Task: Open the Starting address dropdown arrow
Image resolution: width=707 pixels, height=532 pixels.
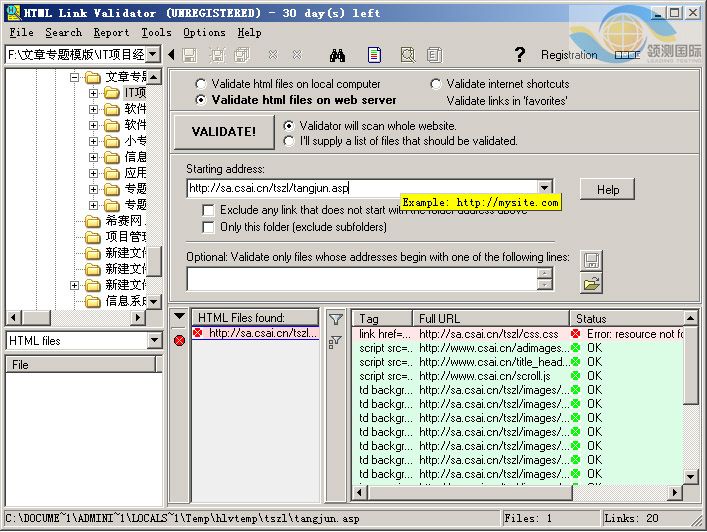Action: pyautogui.click(x=544, y=188)
